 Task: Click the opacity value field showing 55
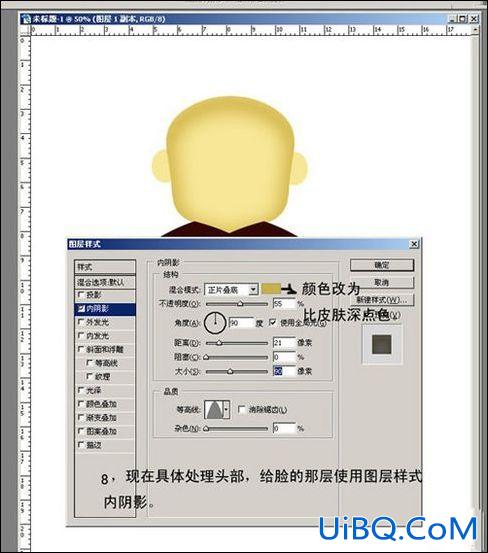(284, 304)
